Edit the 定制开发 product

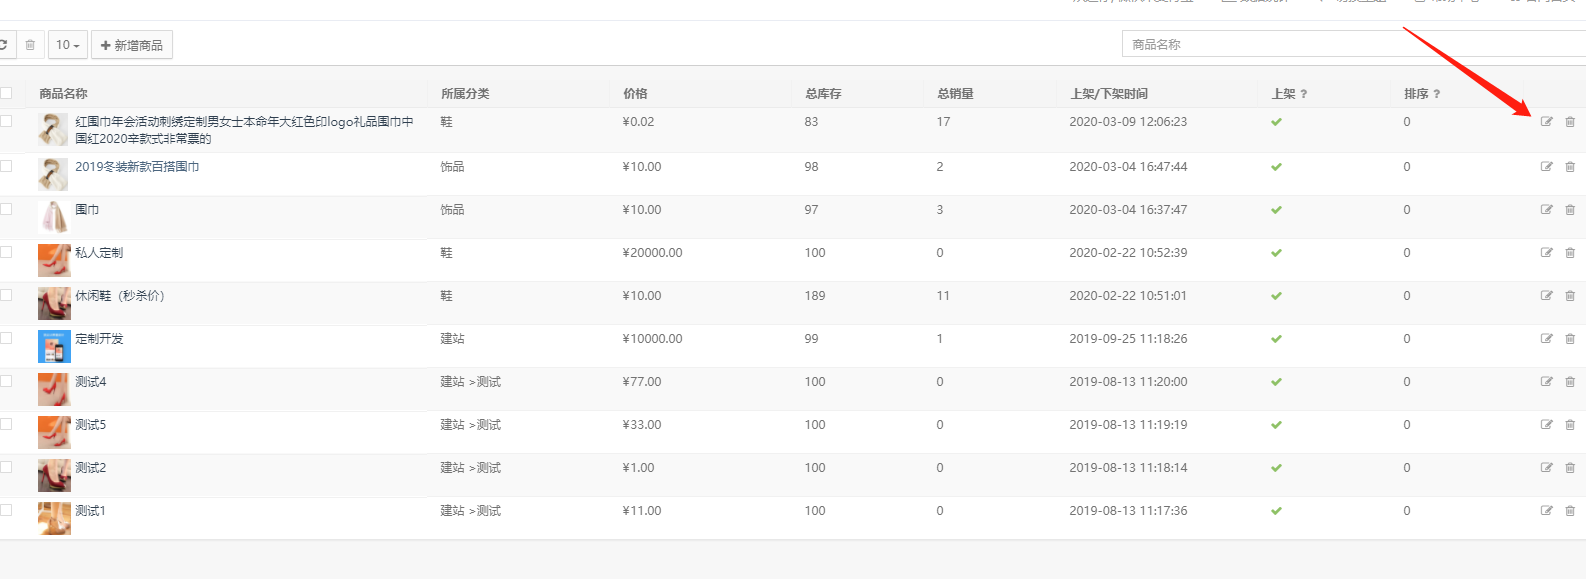[1546, 339]
